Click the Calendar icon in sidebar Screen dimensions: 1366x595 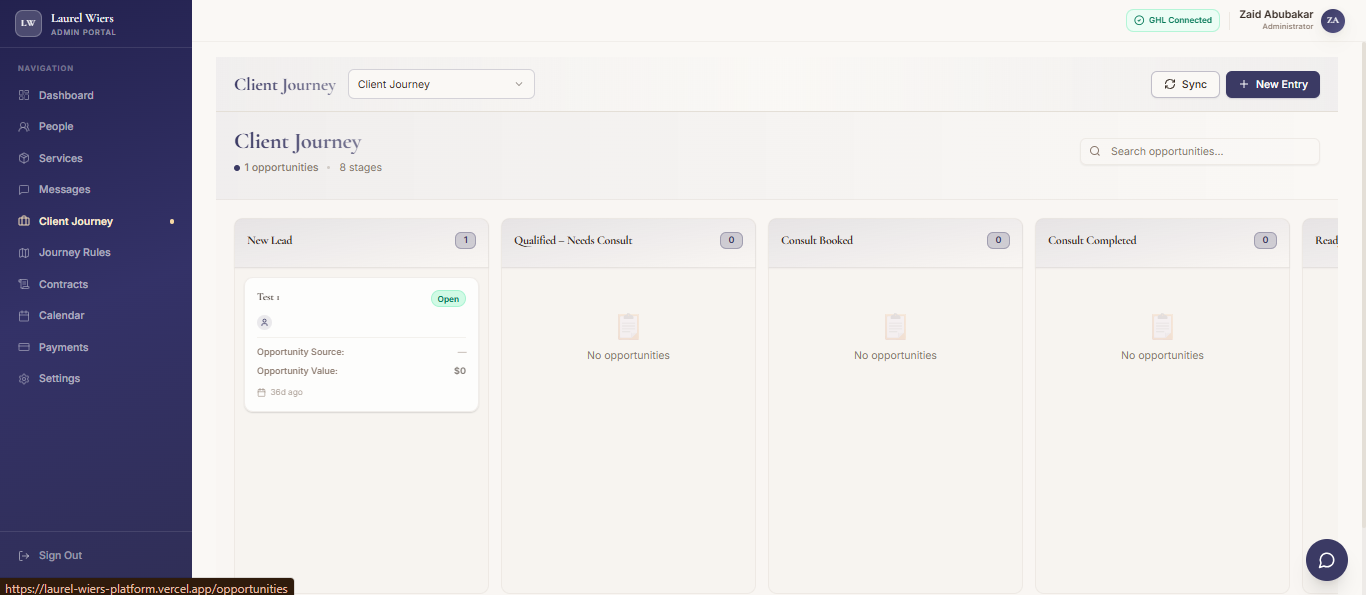pos(24,316)
